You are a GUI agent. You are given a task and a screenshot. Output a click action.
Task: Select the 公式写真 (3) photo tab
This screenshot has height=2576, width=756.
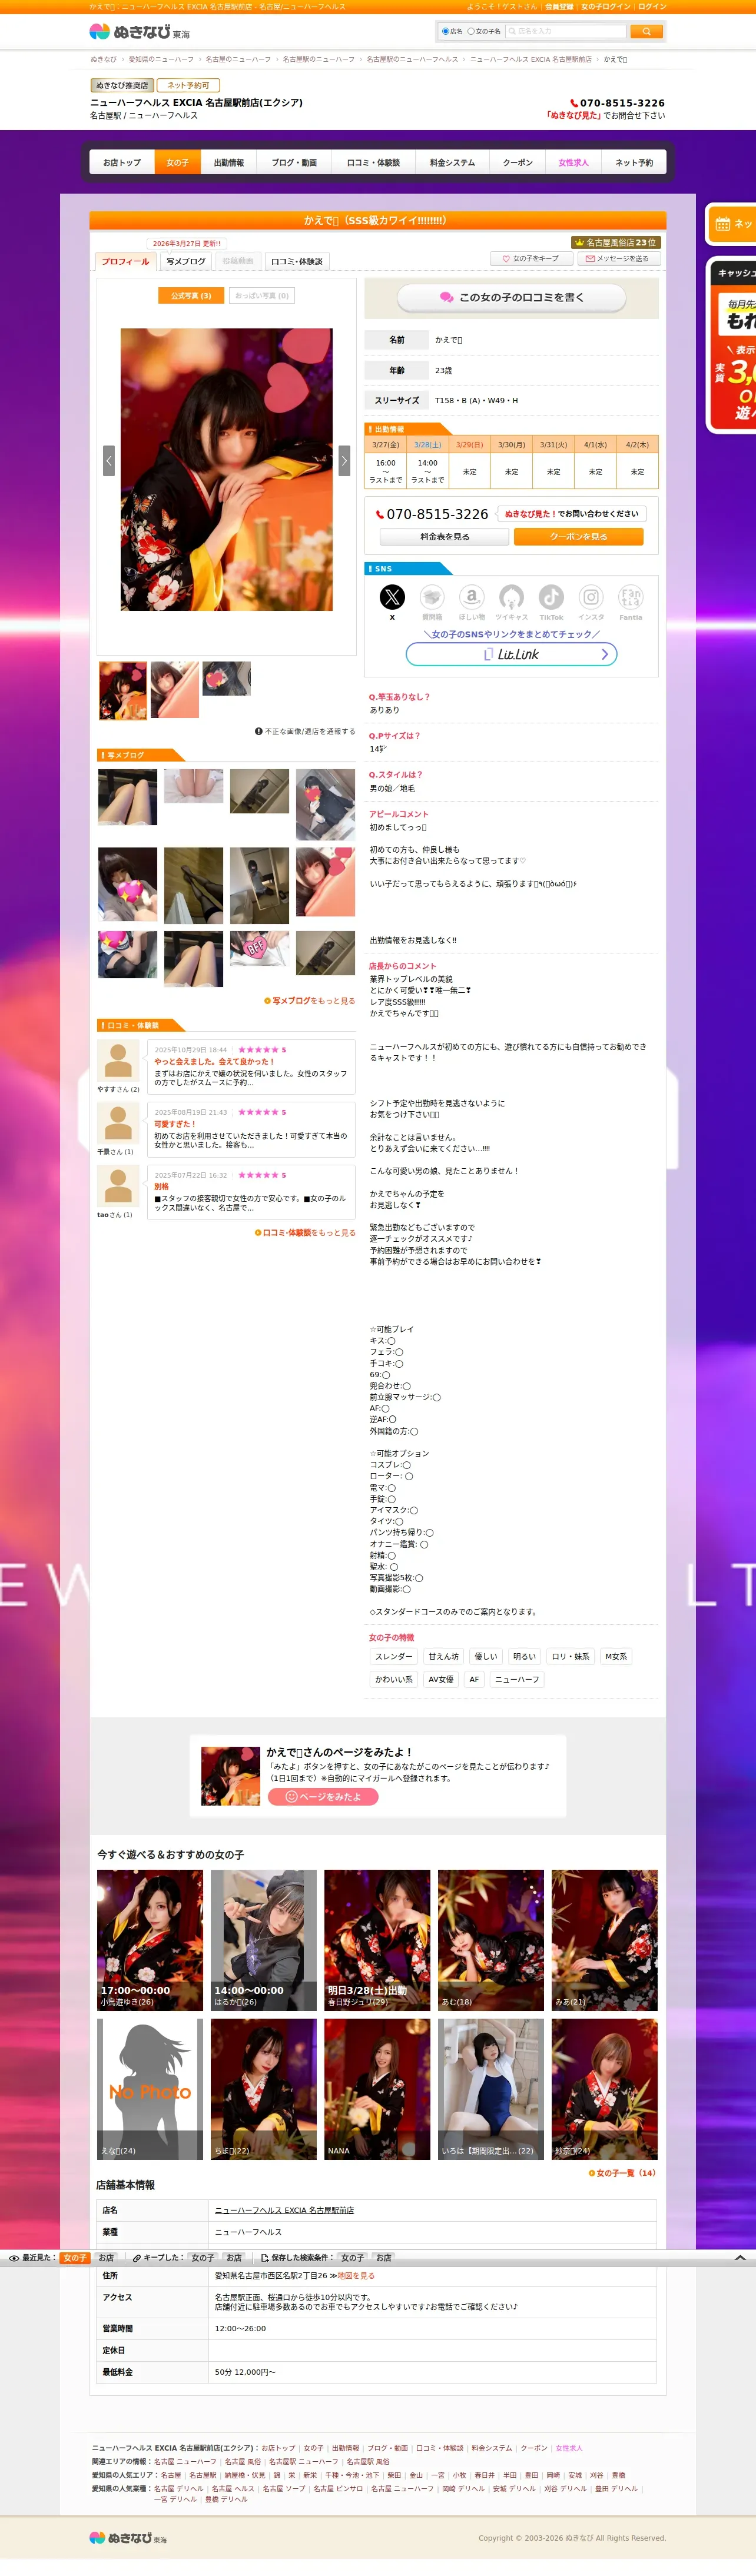tap(191, 296)
